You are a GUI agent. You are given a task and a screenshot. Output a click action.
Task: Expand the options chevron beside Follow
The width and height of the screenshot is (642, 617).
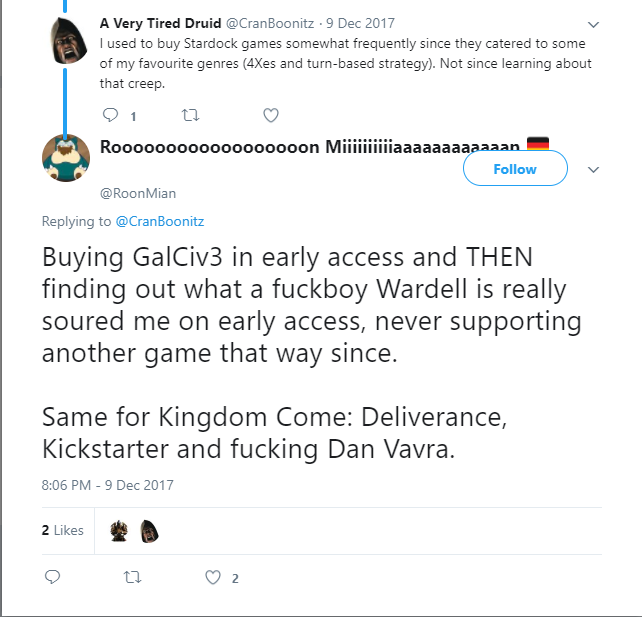[593, 169]
